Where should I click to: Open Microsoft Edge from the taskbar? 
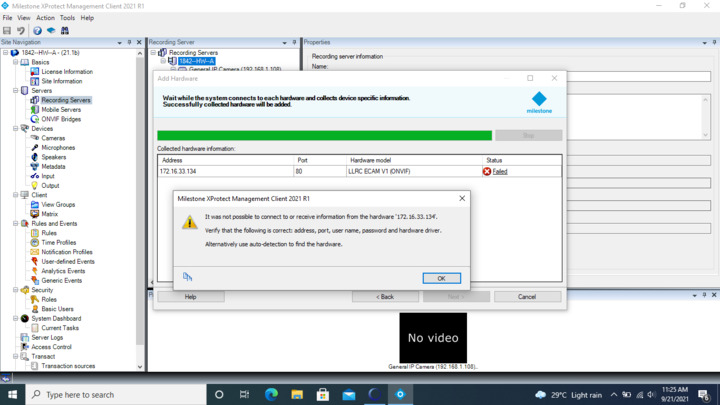pyautogui.click(x=271, y=394)
